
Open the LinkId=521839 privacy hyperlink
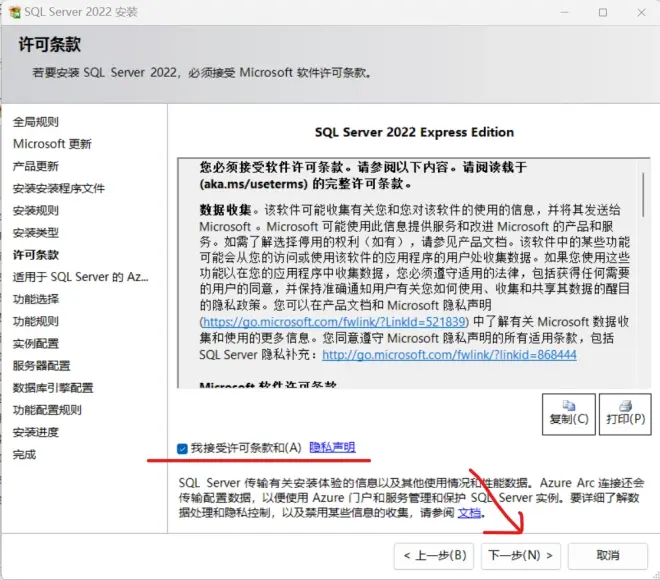pos(334,322)
